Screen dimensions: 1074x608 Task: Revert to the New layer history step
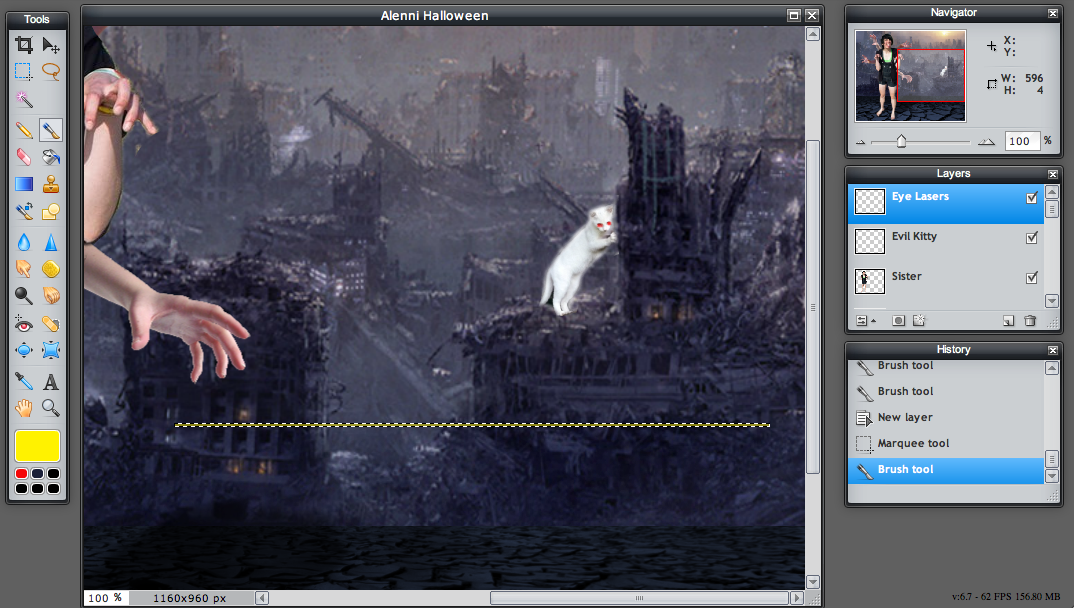(x=946, y=417)
